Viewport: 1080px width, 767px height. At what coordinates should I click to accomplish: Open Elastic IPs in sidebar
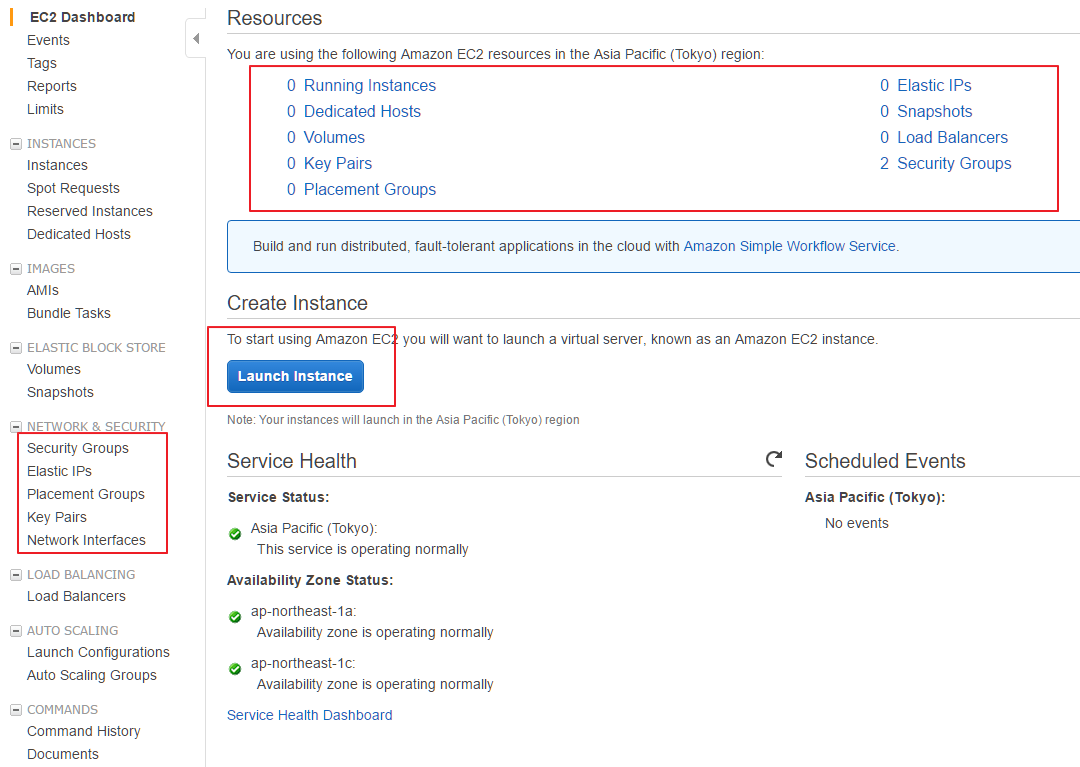click(x=59, y=471)
